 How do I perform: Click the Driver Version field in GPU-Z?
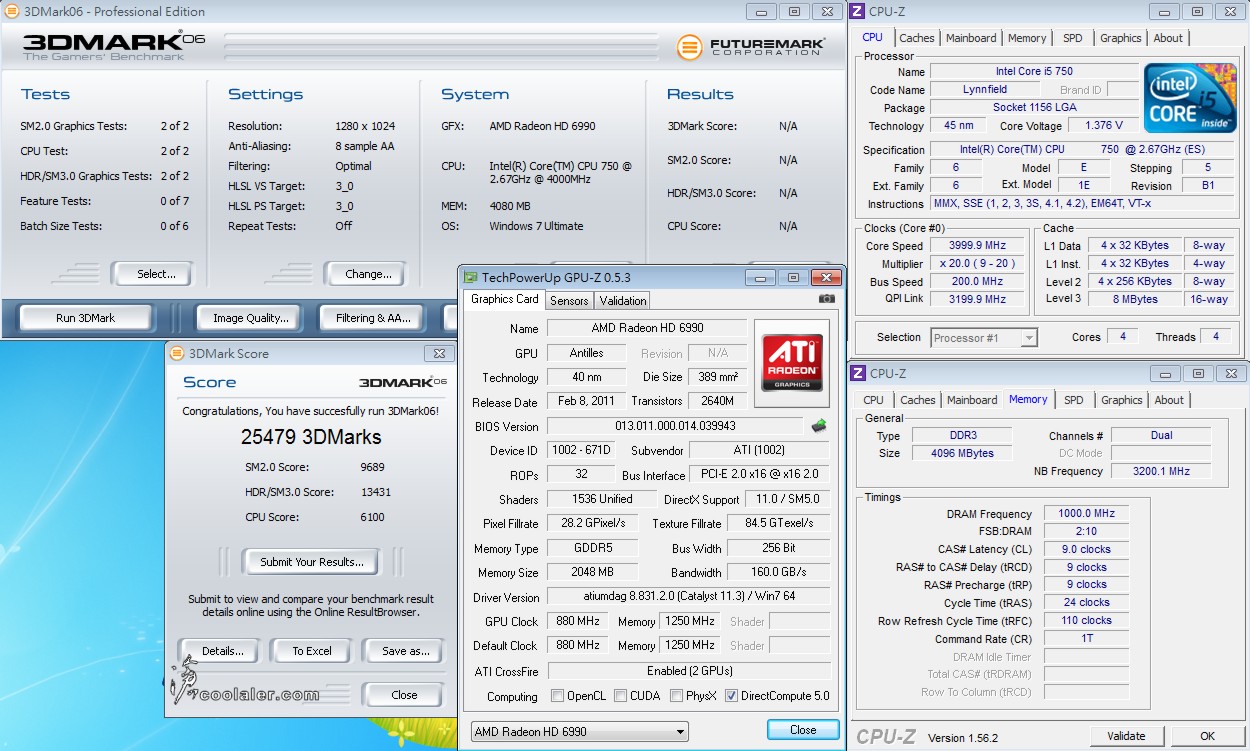pos(689,597)
